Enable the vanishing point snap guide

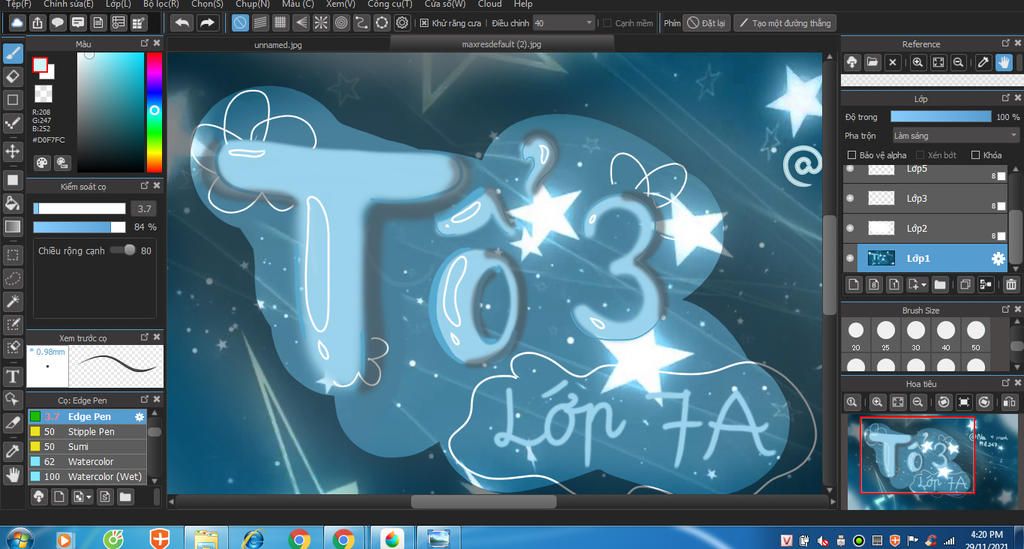[x=300, y=23]
